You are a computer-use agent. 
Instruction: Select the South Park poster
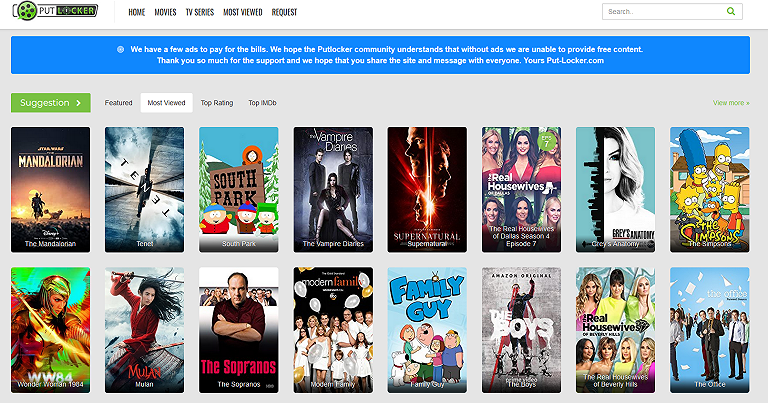(x=238, y=187)
